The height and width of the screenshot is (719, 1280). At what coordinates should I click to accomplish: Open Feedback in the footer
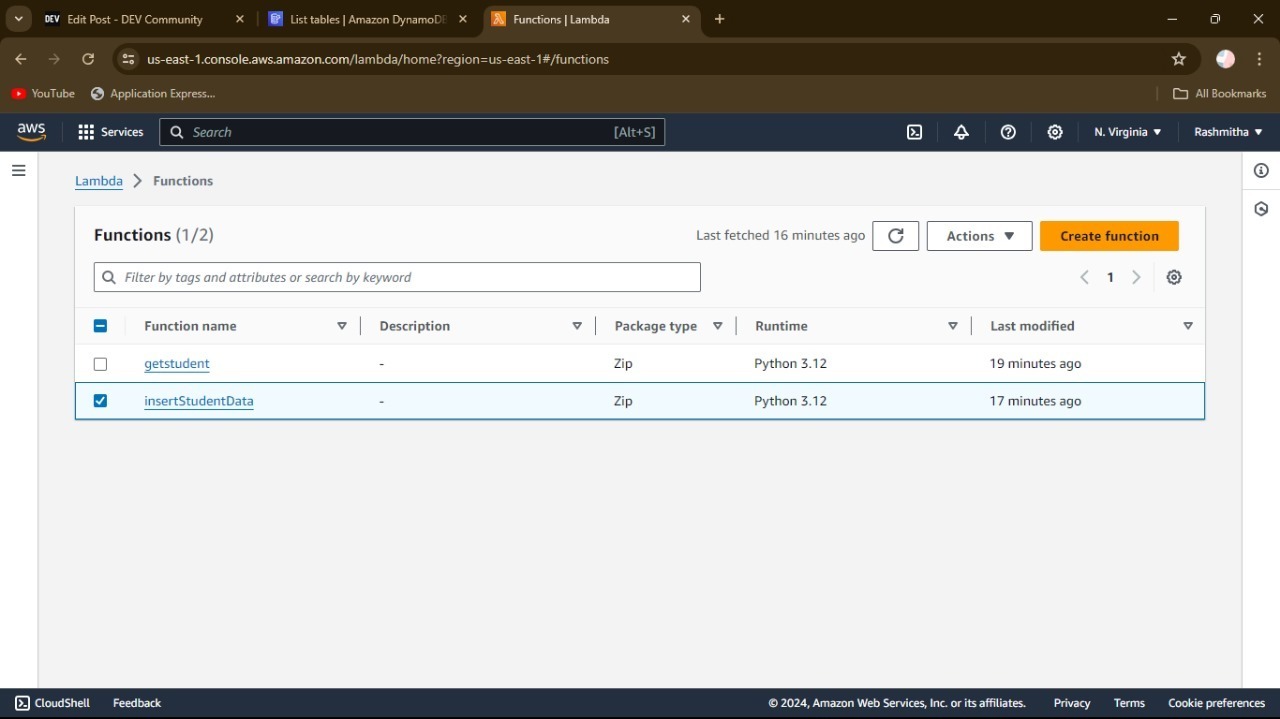click(x=137, y=703)
